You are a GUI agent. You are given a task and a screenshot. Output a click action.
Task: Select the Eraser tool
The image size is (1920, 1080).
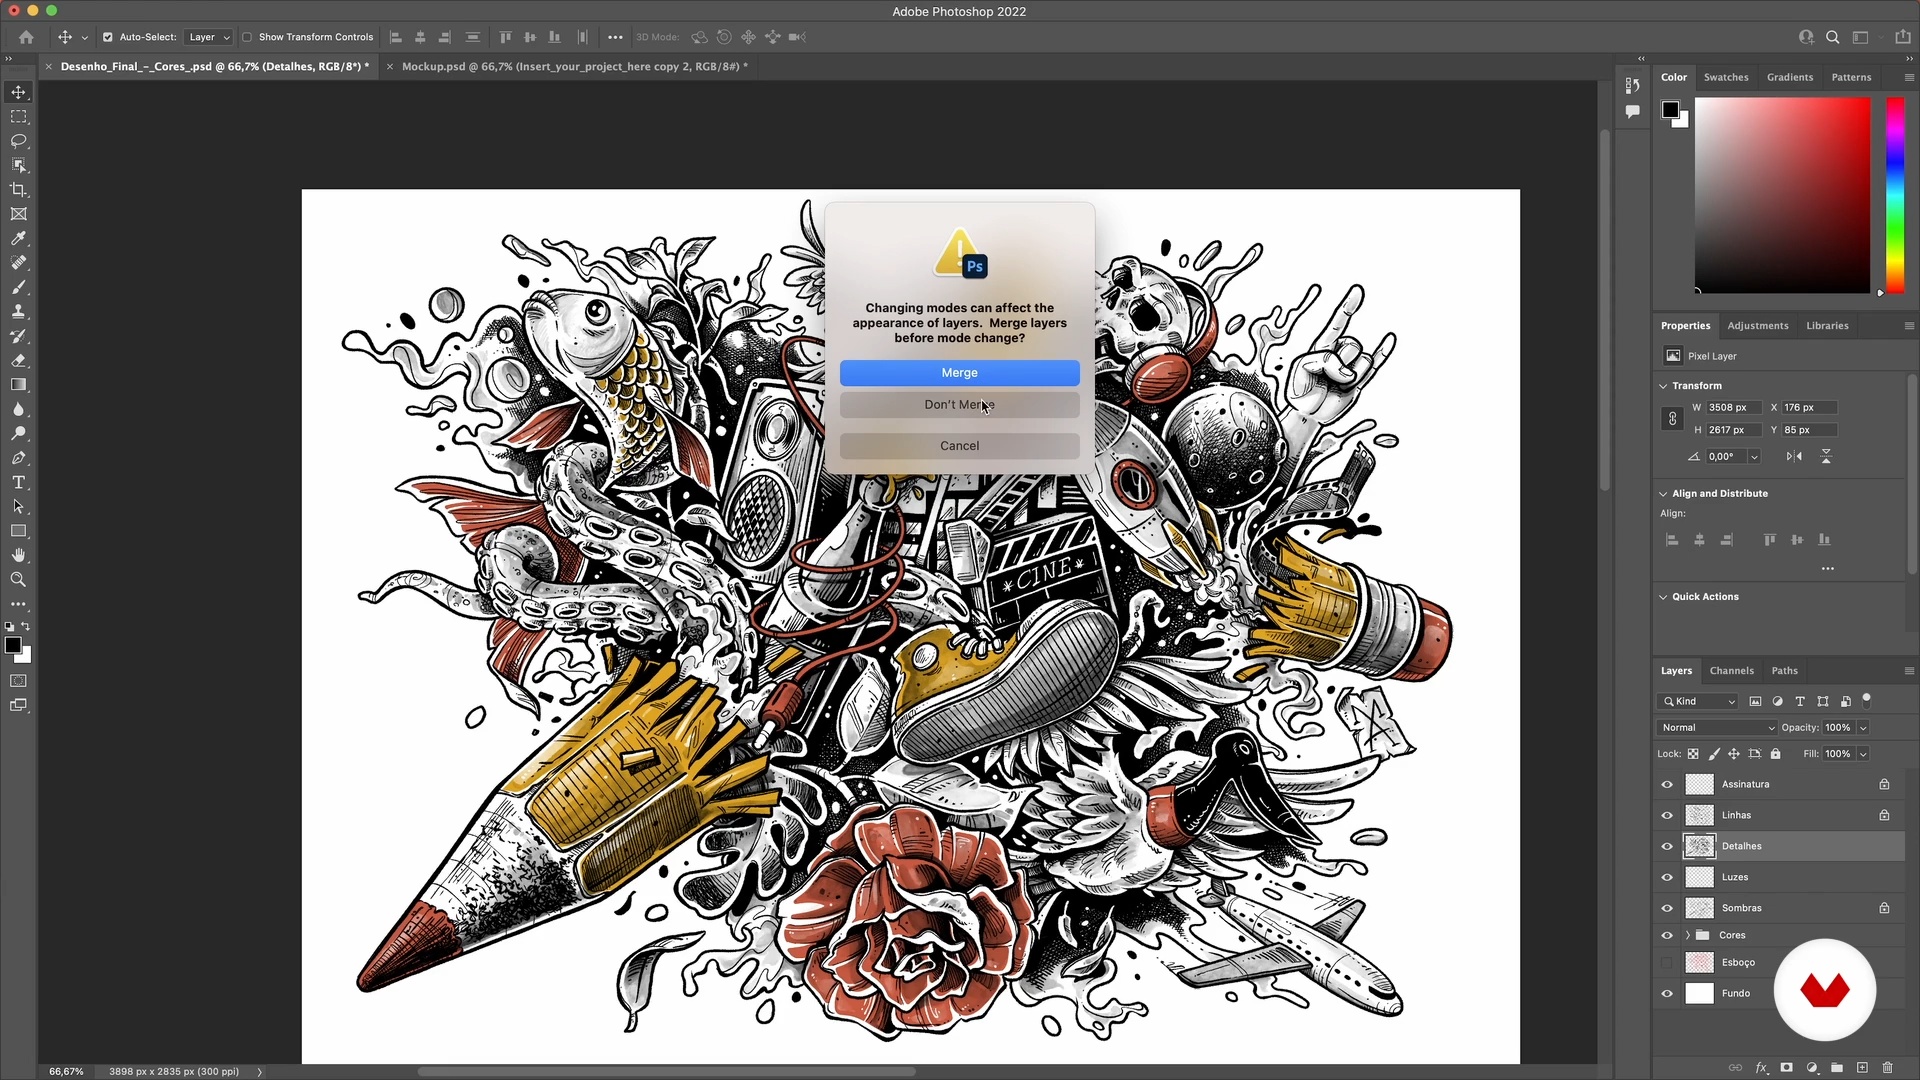(x=18, y=360)
